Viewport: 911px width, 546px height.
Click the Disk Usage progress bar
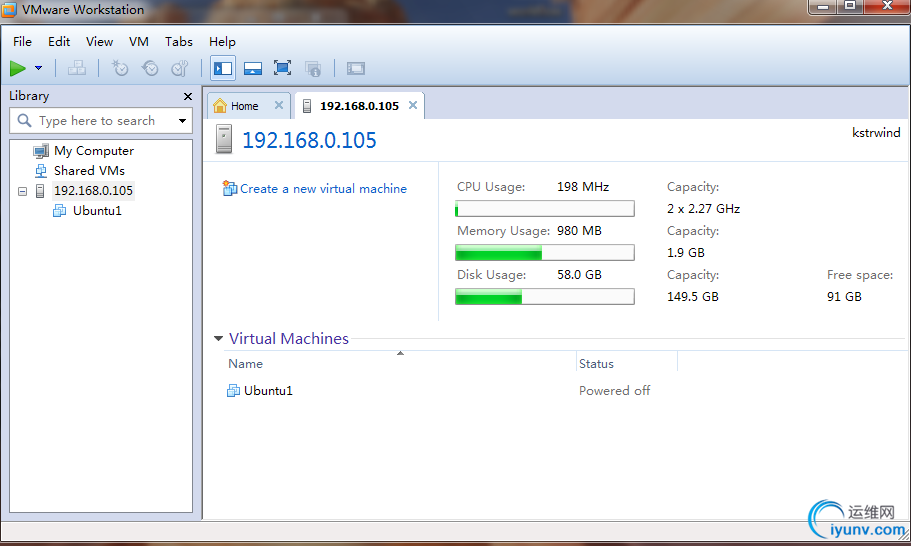pos(545,297)
